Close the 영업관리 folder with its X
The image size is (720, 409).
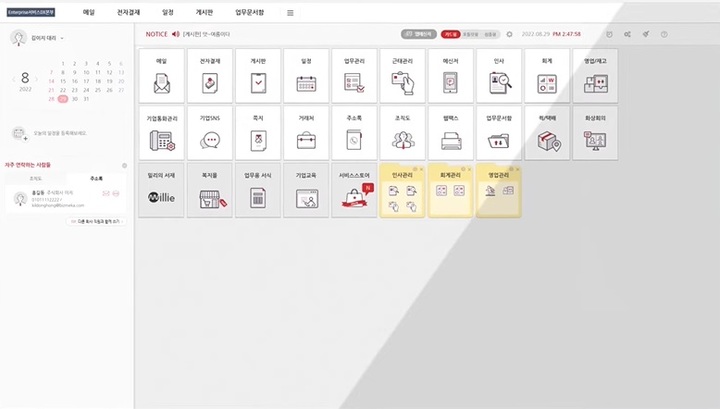518,169
